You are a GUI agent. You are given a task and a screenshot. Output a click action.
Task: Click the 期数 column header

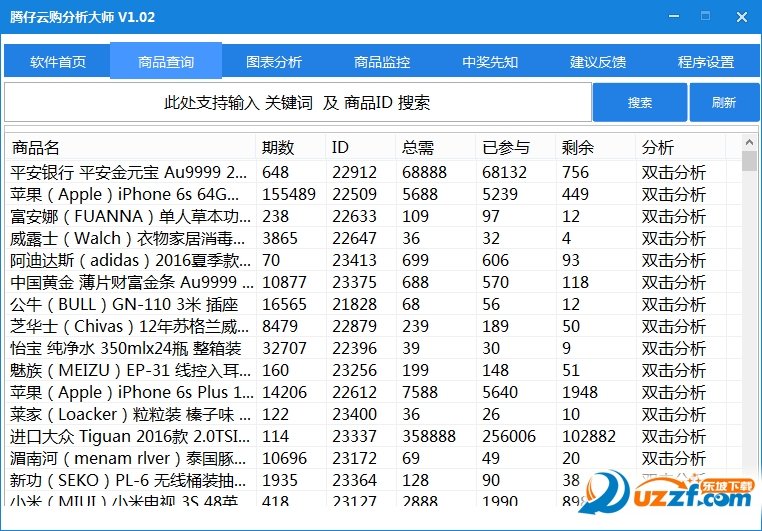pos(291,147)
